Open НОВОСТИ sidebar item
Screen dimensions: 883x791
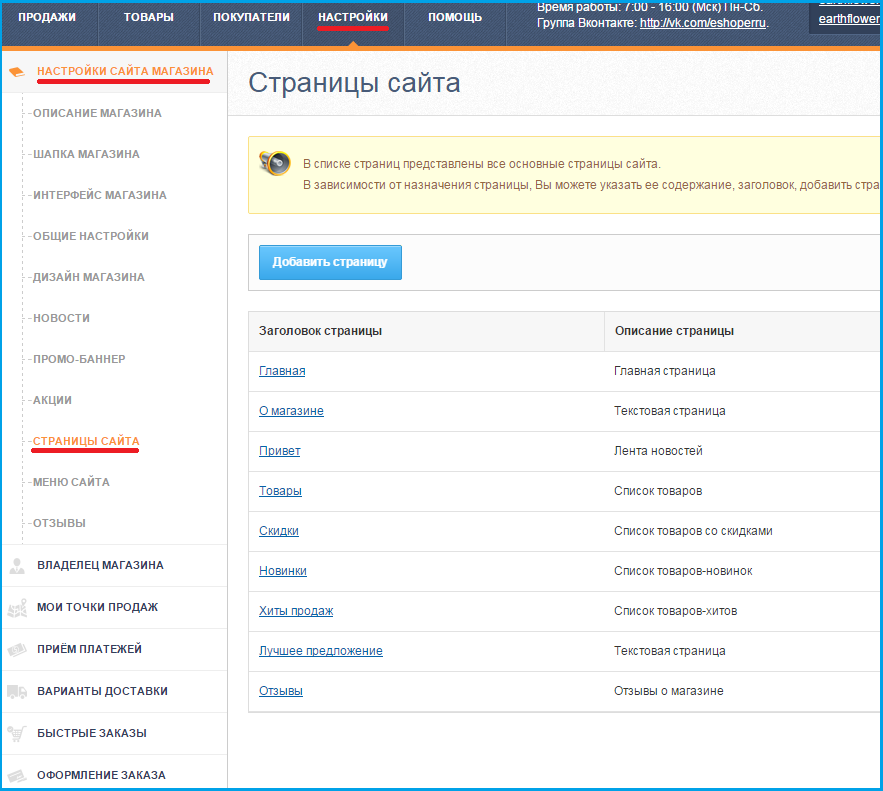[x=61, y=318]
